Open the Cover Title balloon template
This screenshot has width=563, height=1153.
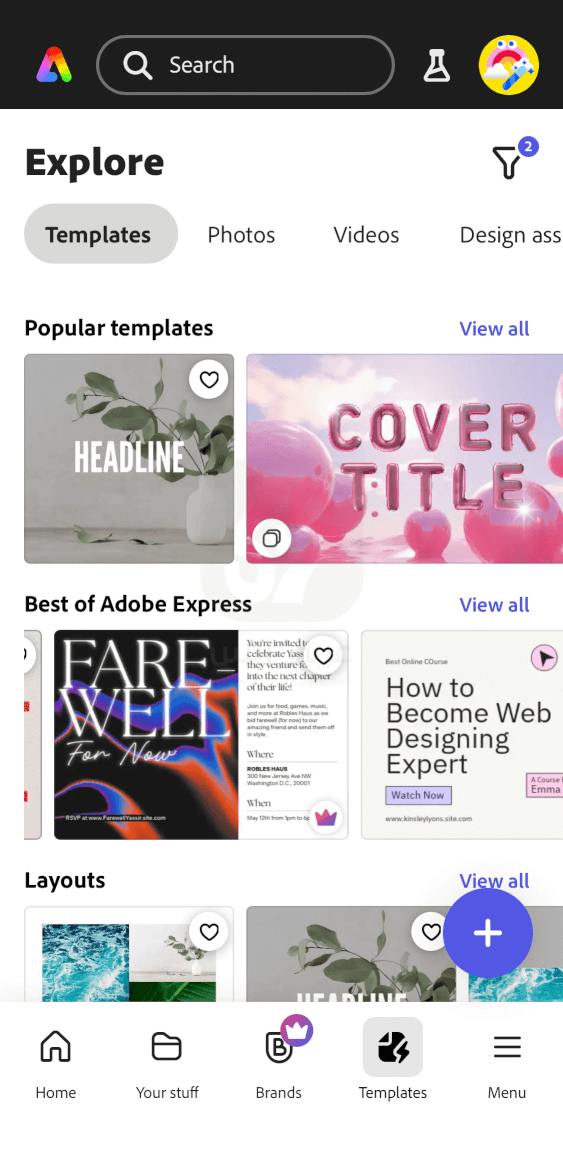pos(404,459)
